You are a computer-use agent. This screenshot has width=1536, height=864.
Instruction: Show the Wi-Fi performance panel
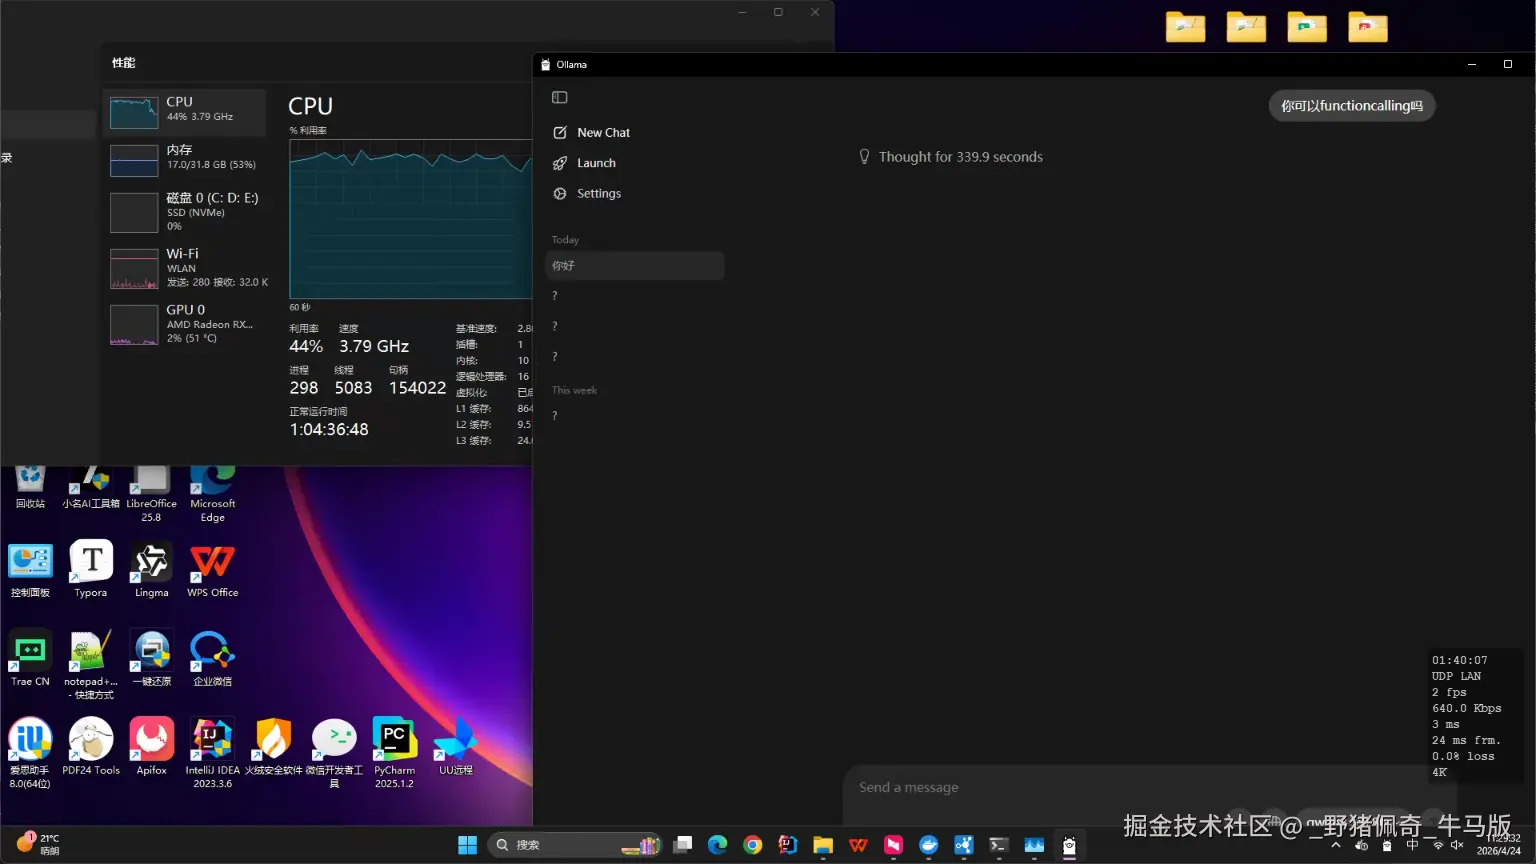(x=185, y=268)
